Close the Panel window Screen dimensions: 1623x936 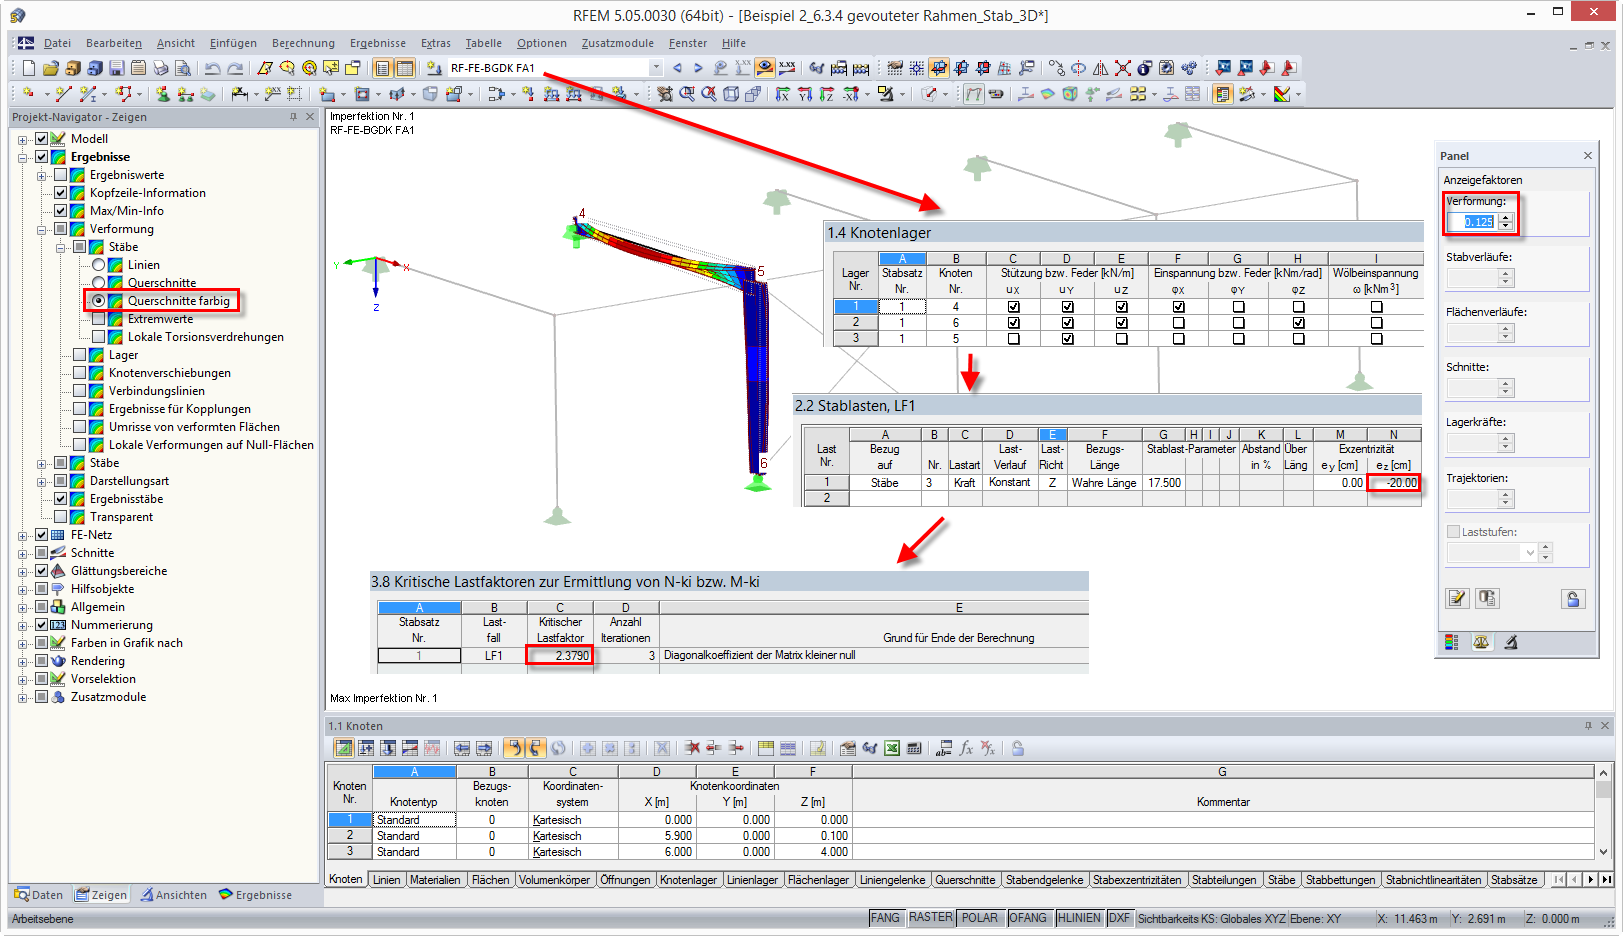(1588, 155)
